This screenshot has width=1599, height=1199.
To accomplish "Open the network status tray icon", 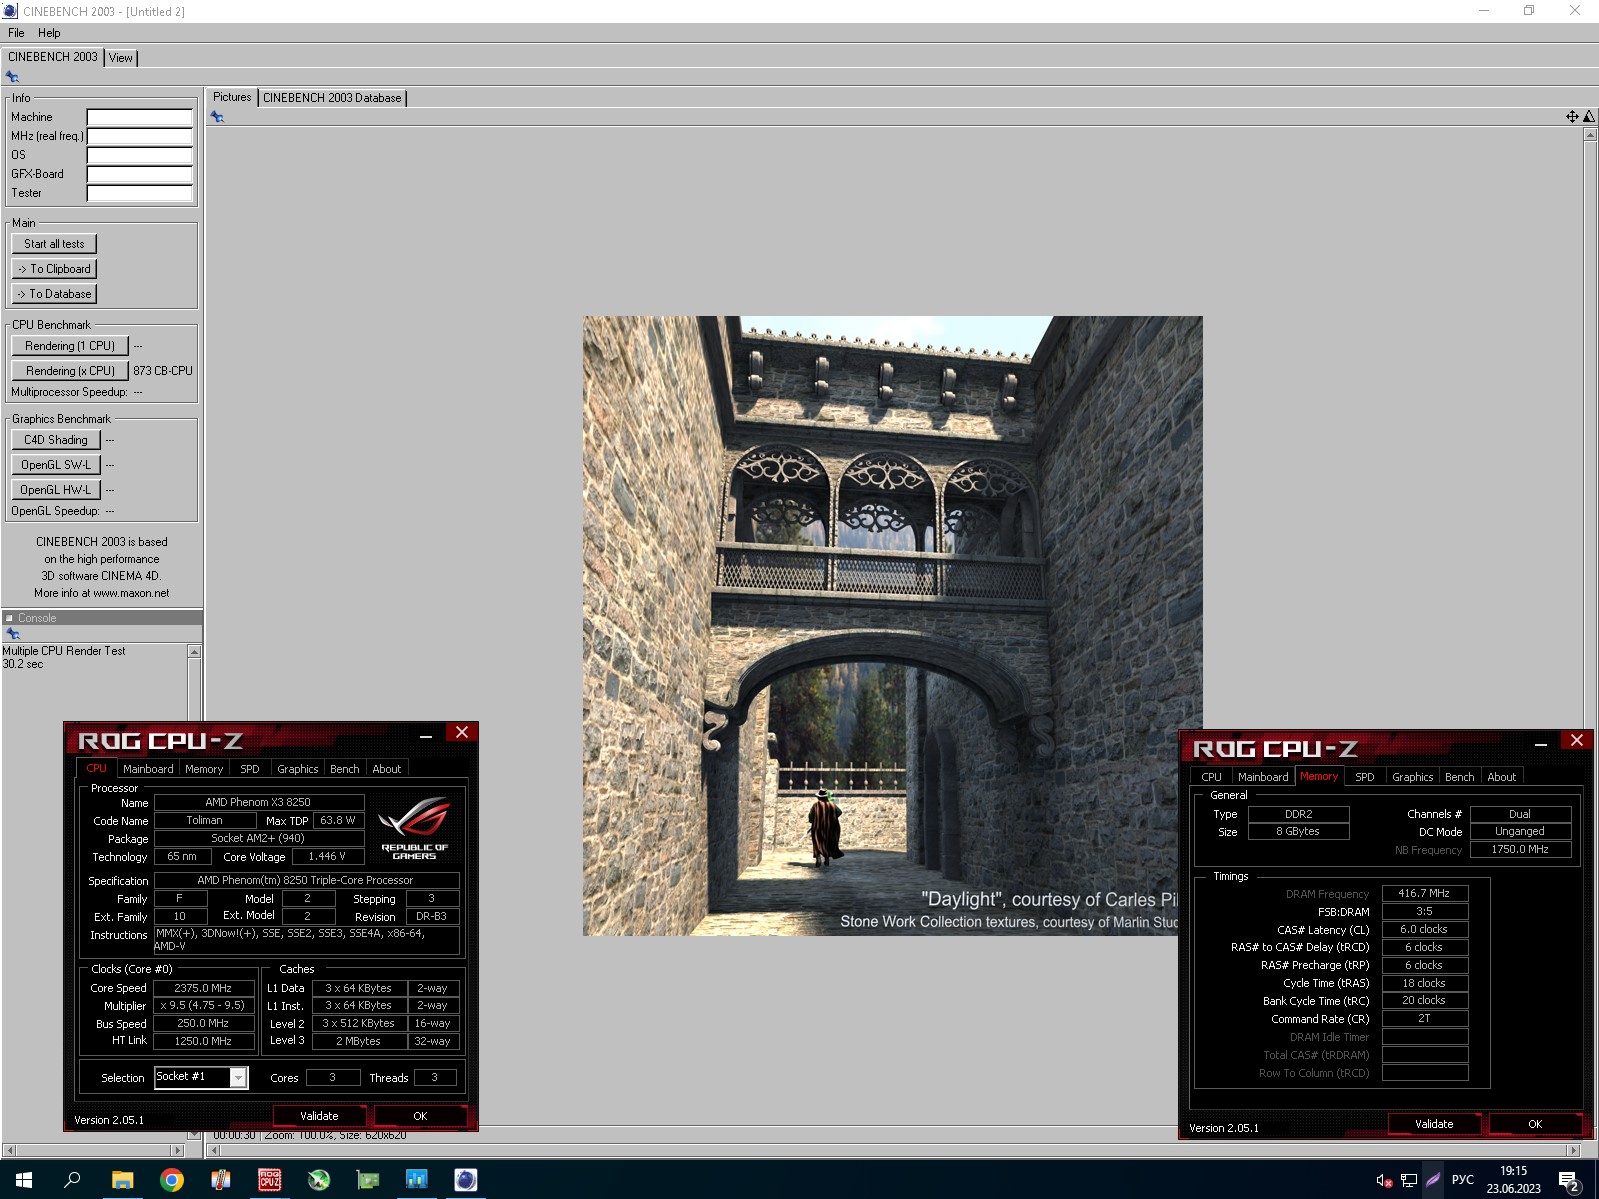I will click(x=1408, y=1180).
